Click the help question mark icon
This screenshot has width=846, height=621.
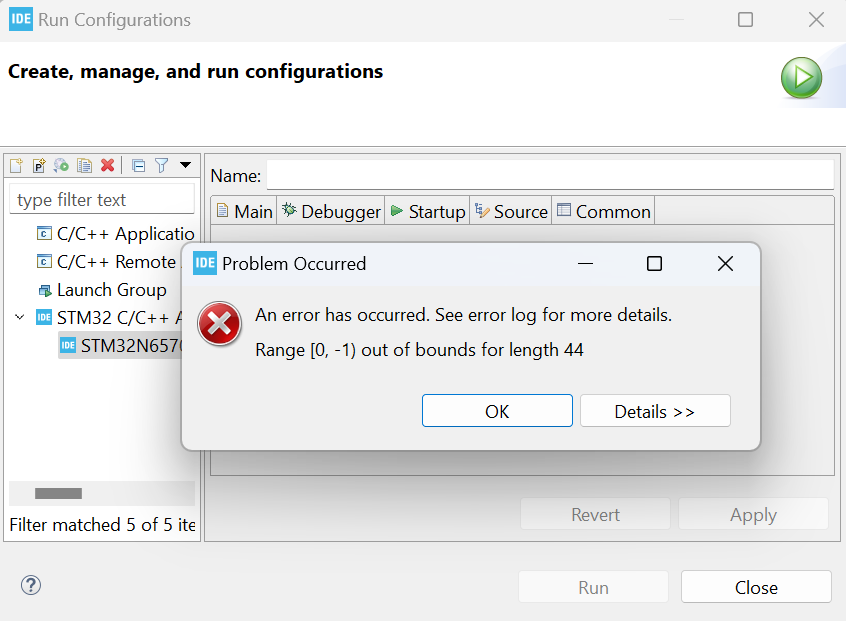pyautogui.click(x=31, y=586)
